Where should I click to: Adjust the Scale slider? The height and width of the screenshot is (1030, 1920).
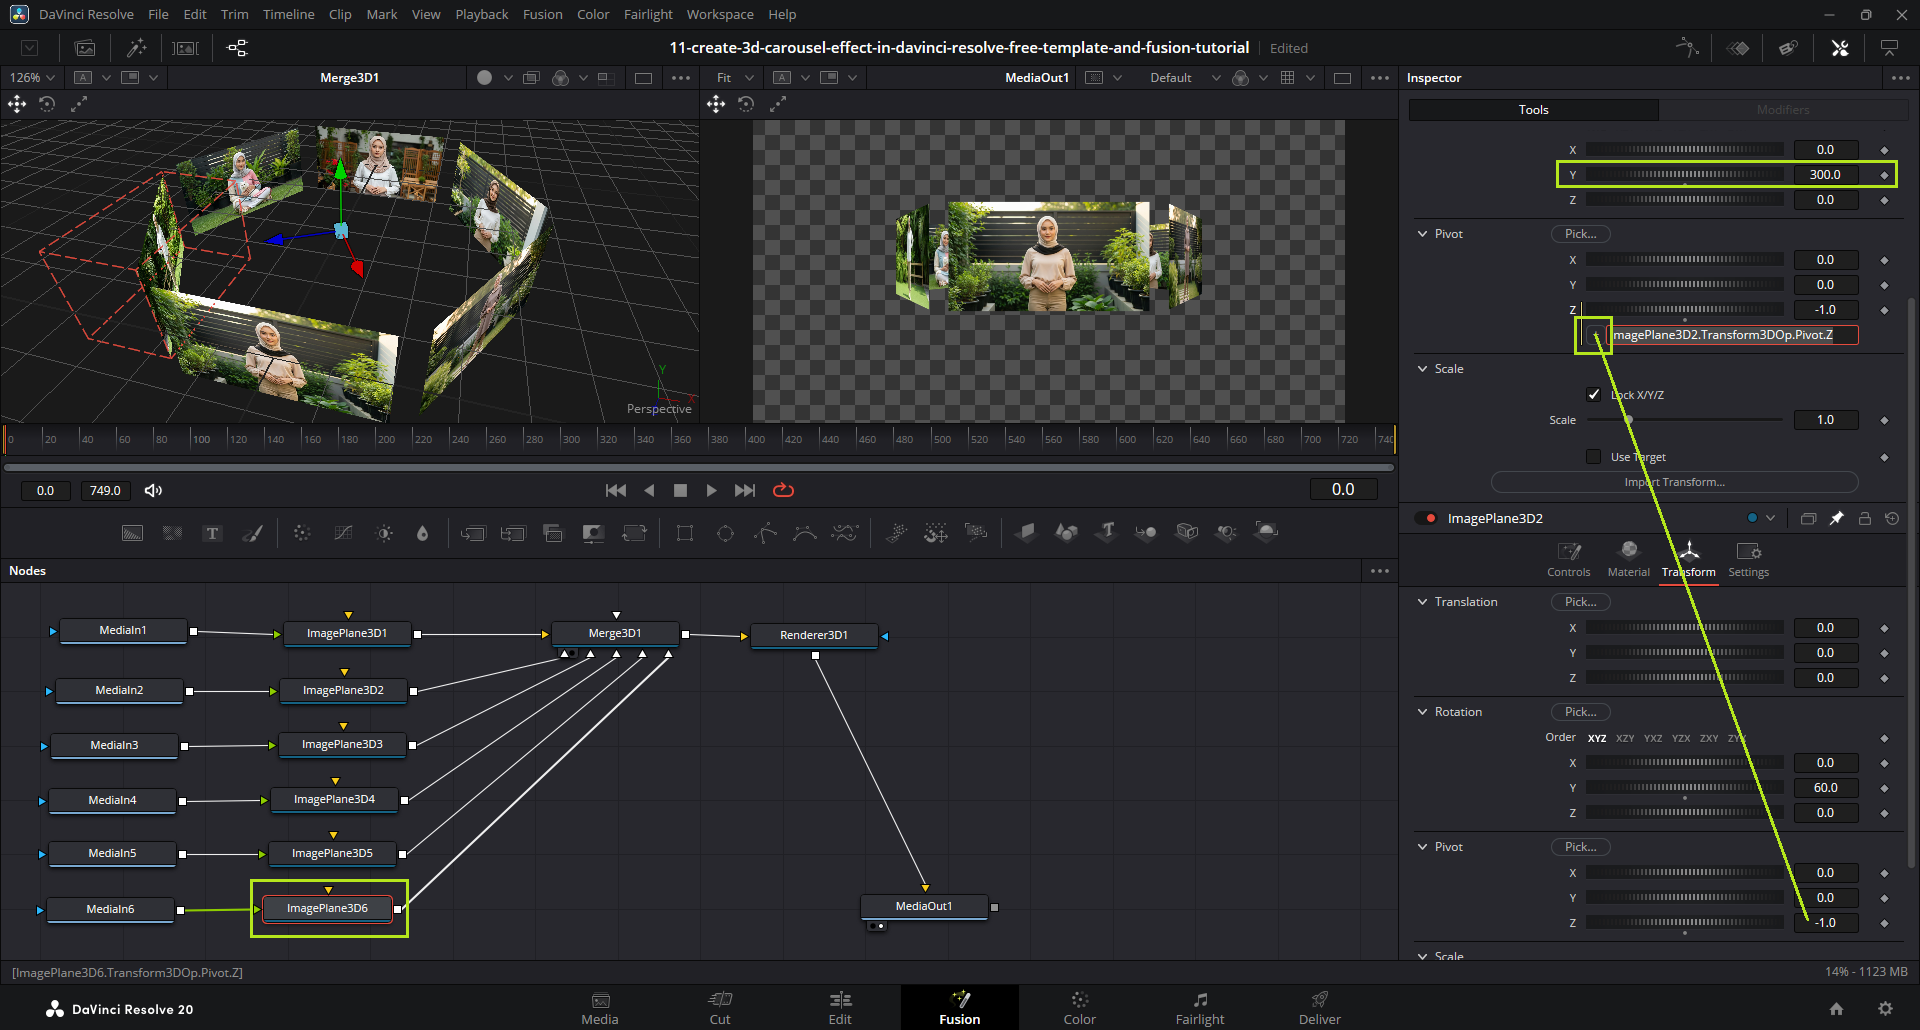[1628, 420]
